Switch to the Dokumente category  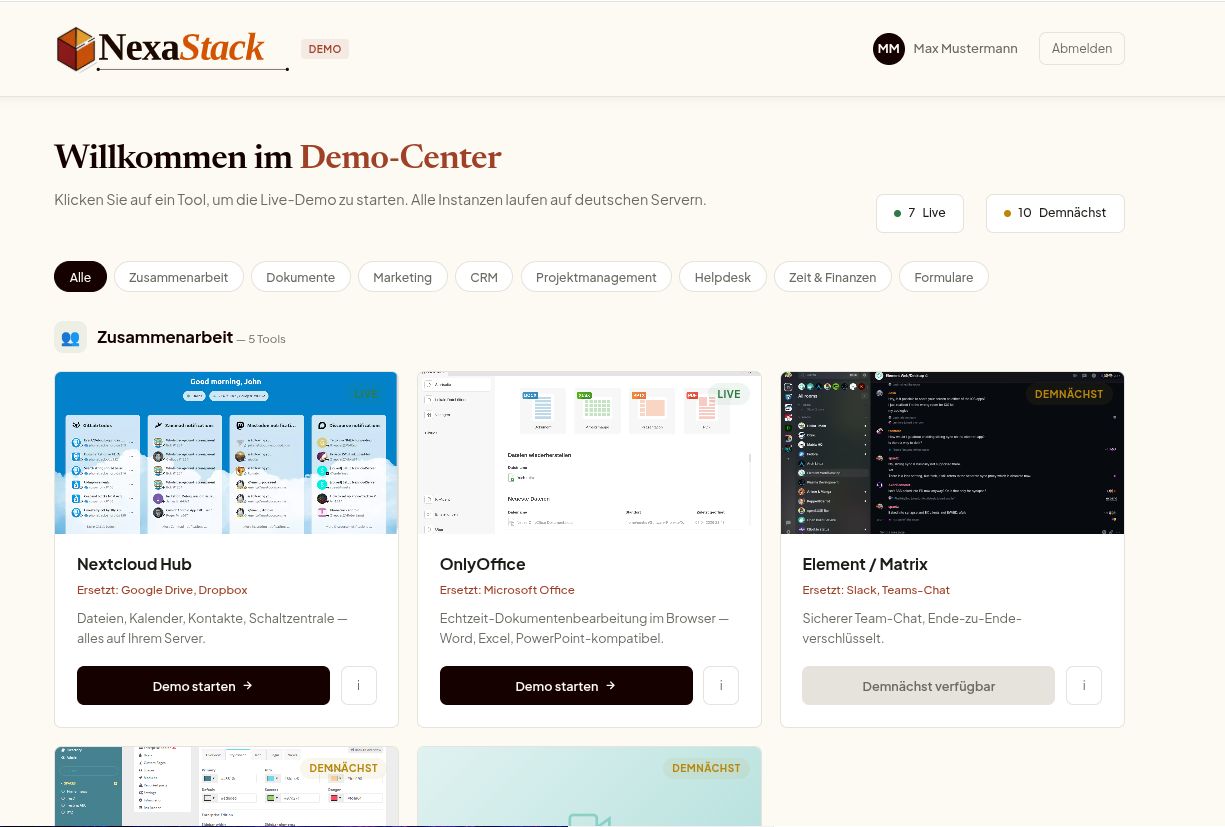[x=300, y=276]
